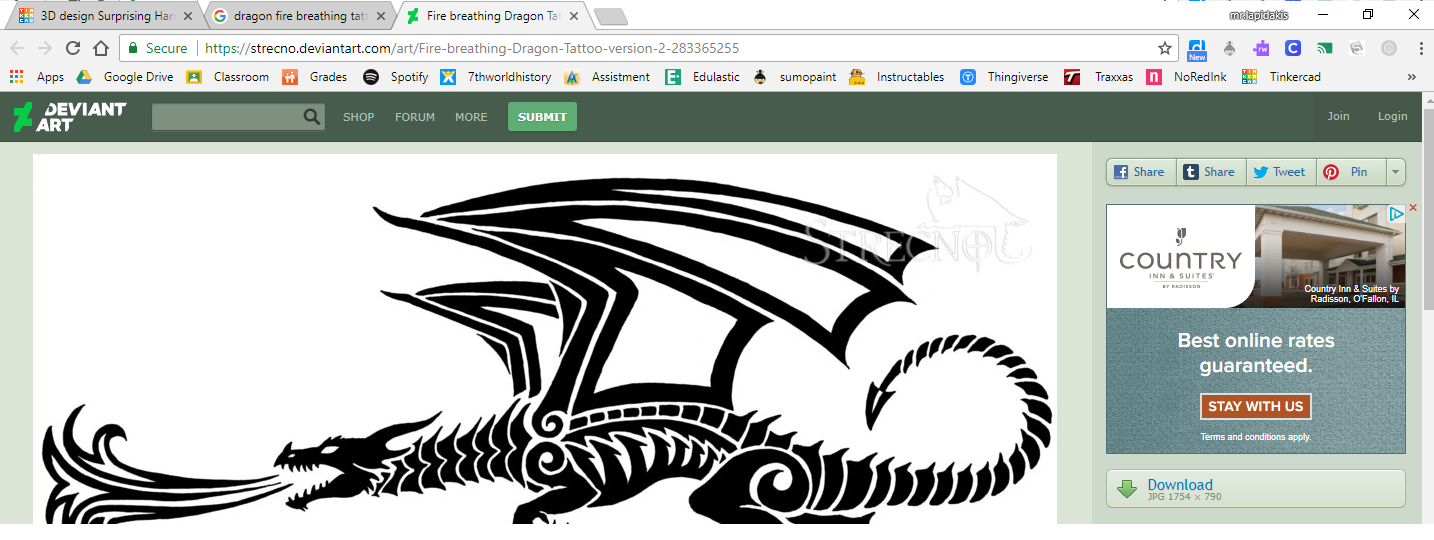The width and height of the screenshot is (1434, 540).
Task: Open the SHOP menu item
Action: pyautogui.click(x=358, y=117)
